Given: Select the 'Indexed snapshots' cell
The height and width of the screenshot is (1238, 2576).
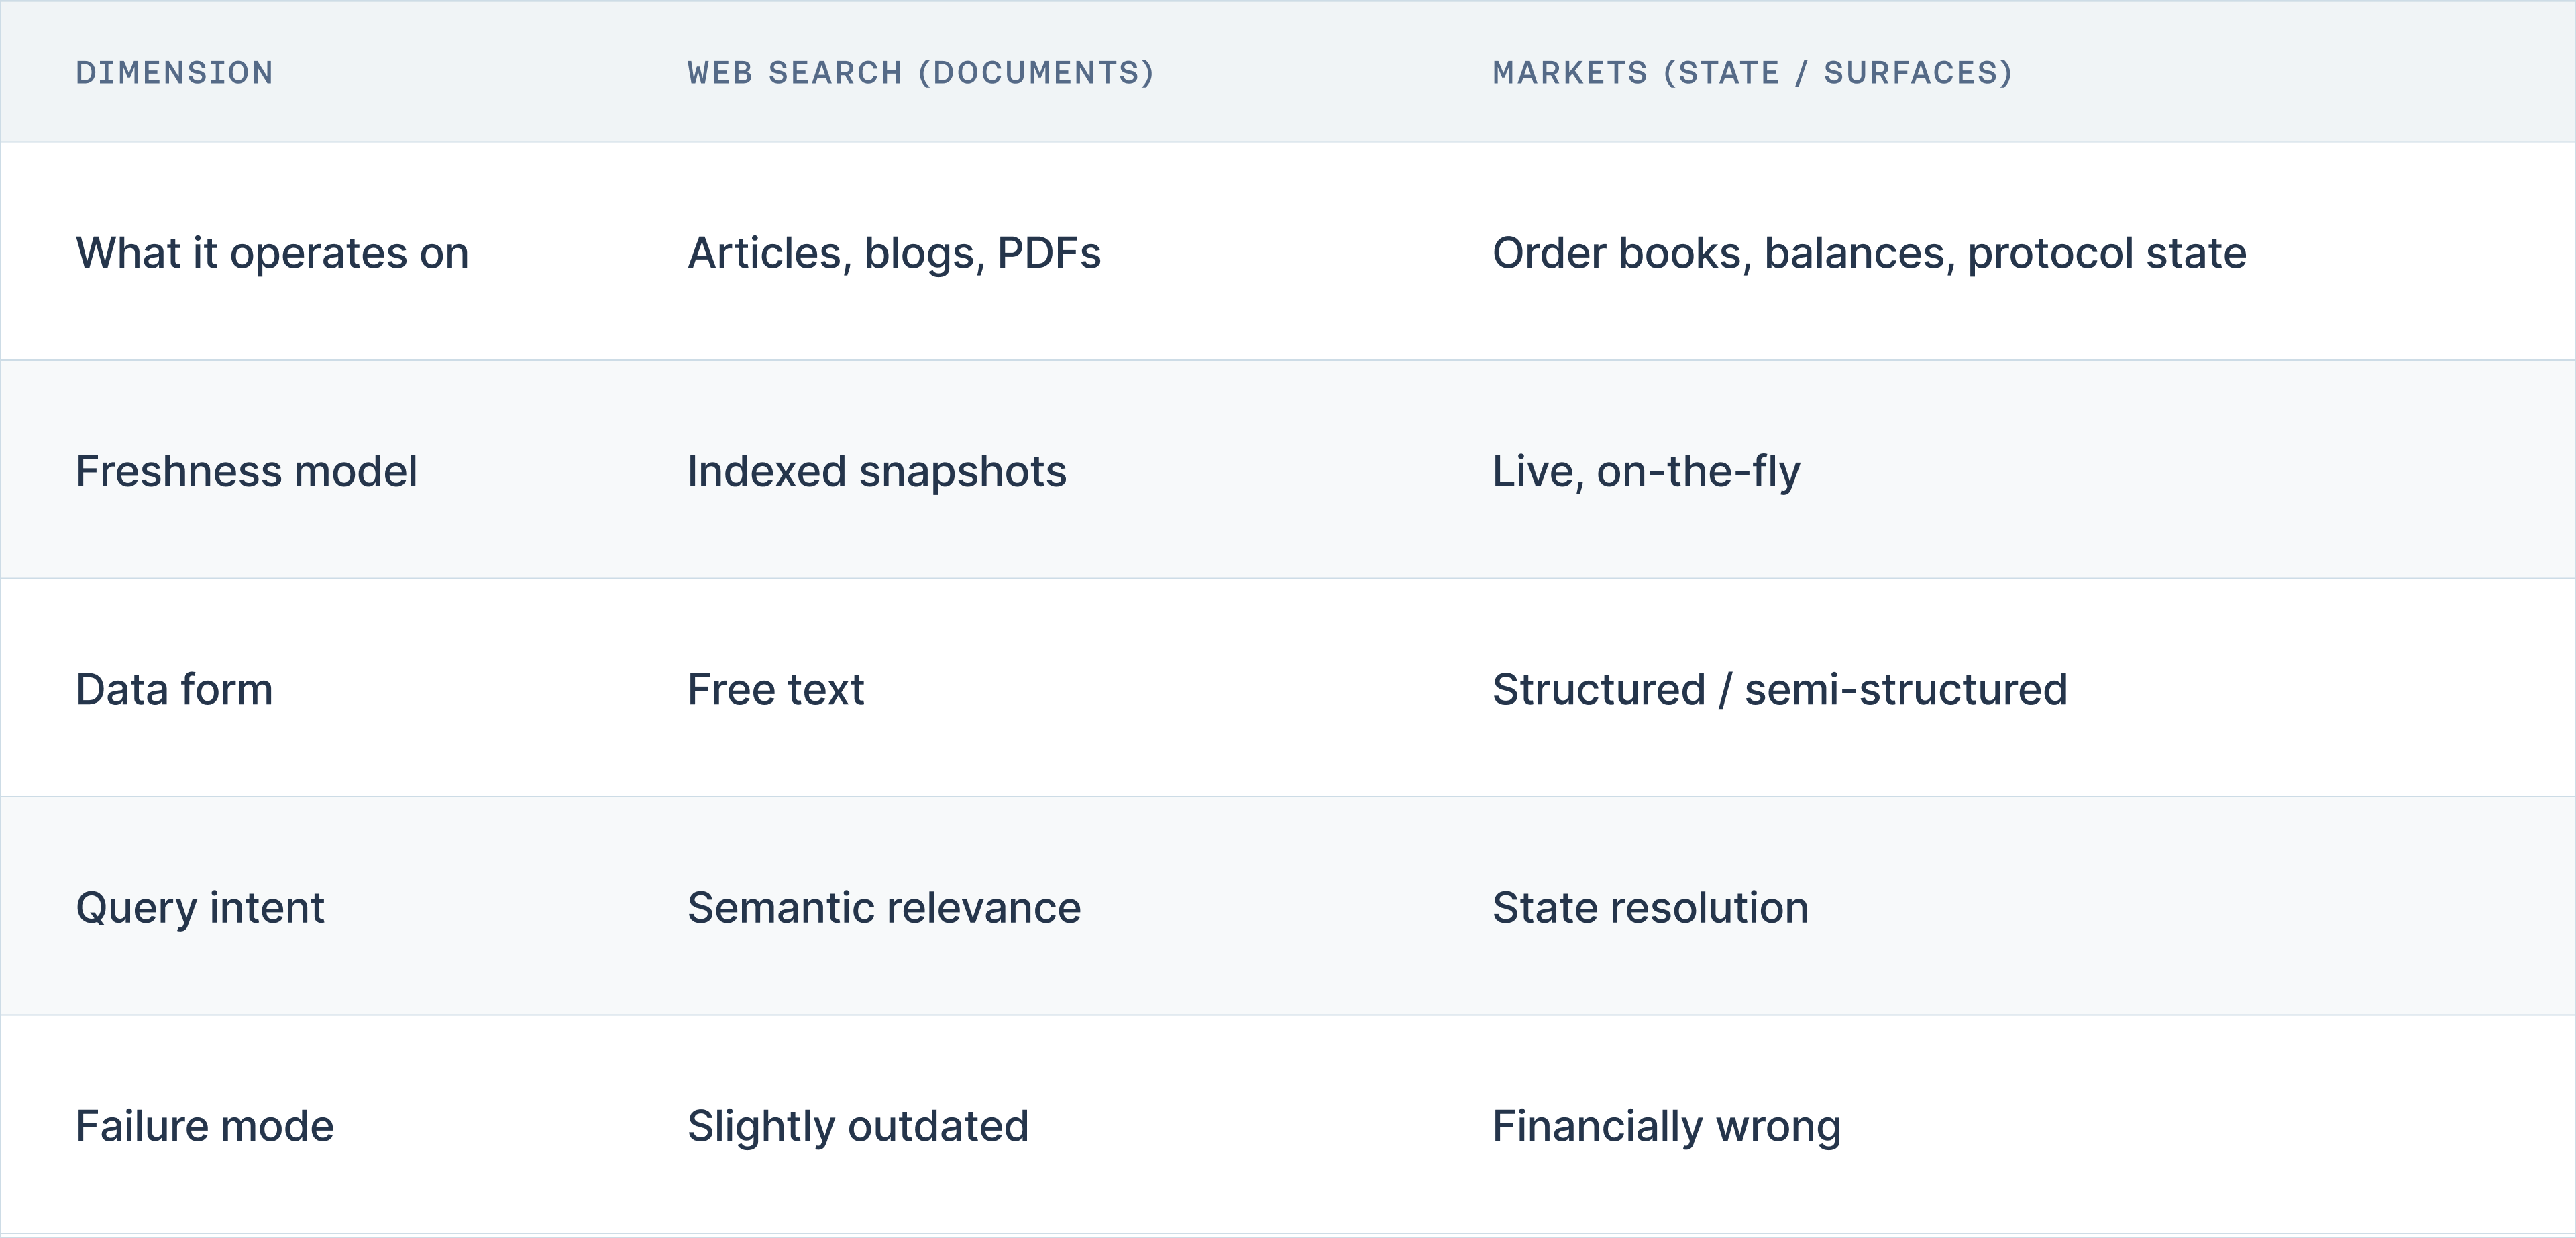Looking at the screenshot, I should (876, 471).
